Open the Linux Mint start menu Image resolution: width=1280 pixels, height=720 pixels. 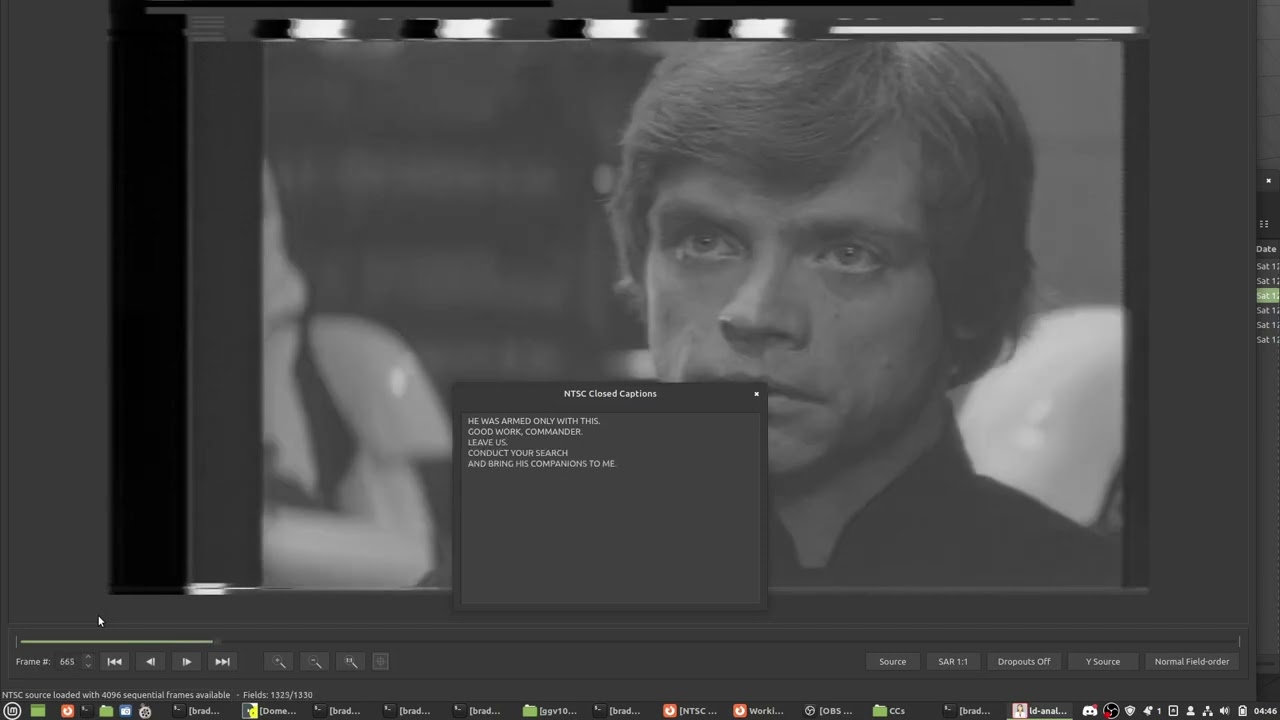pos(12,711)
